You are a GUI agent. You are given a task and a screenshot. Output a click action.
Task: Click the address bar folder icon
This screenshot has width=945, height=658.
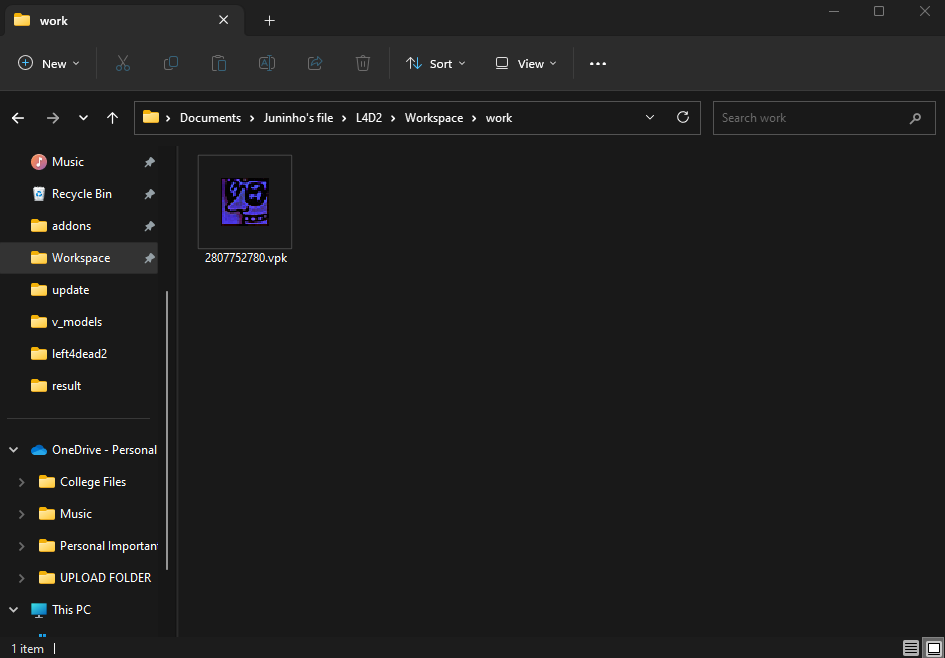coord(151,117)
